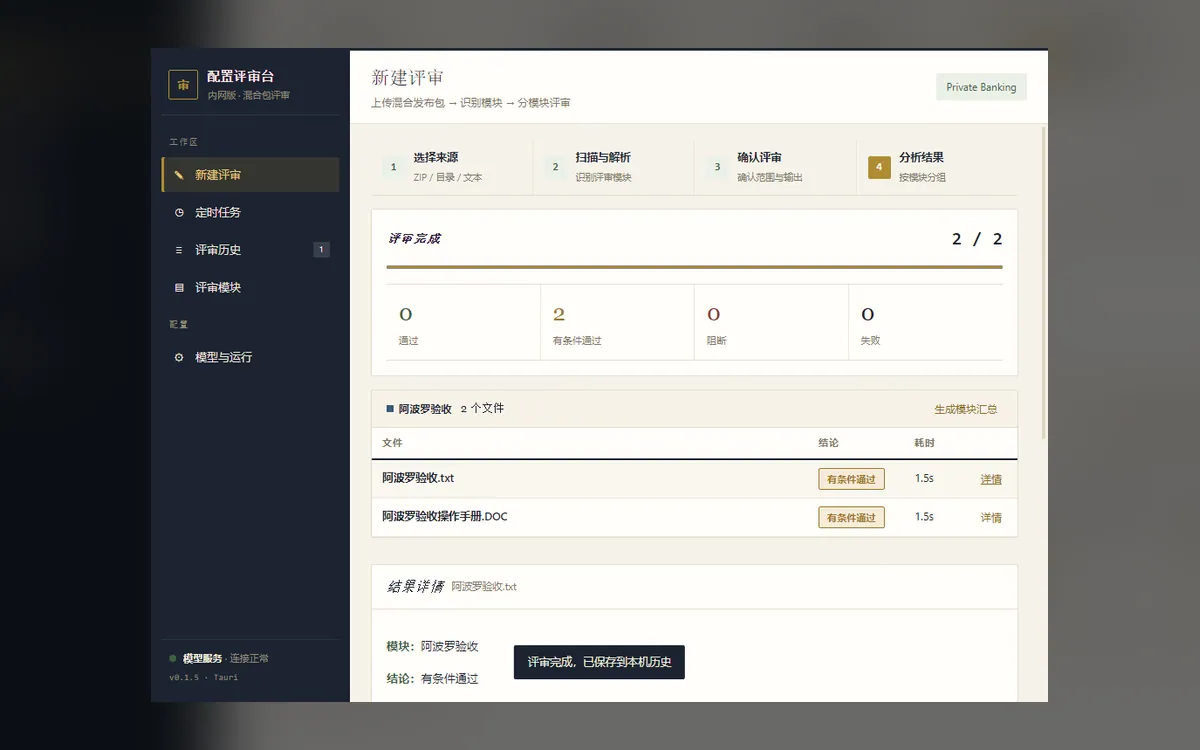This screenshot has height=750, width=1200.
Task: Click the gear icon beside 模型与运行
Action: click(179, 357)
